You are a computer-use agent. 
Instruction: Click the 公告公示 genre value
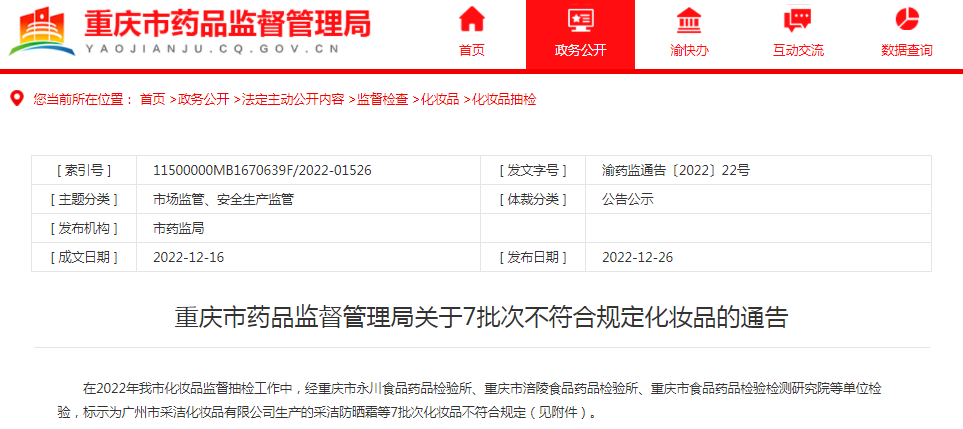click(627, 199)
